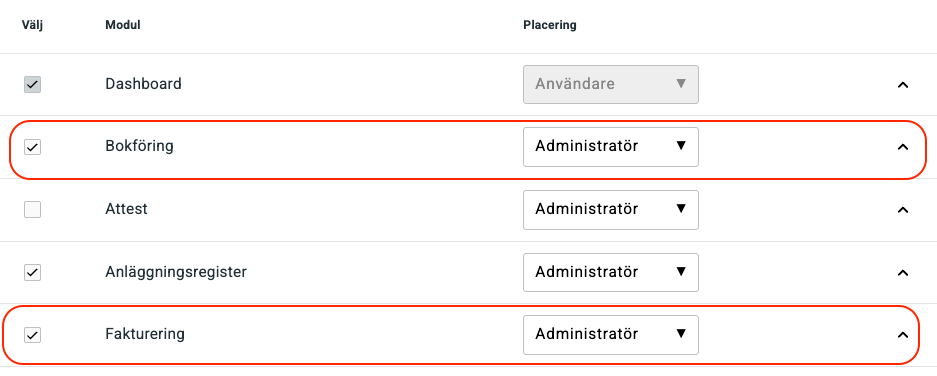Toggle the greyed Dashboard checkbox

point(32,84)
